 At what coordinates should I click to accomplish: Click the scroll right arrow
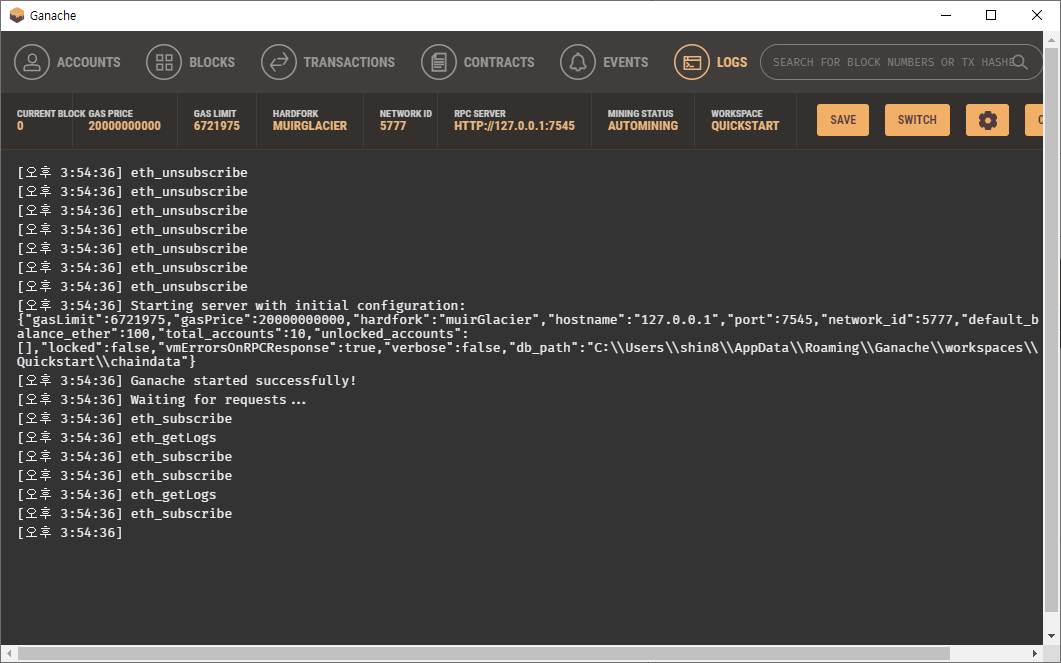pyautogui.click(x=1035, y=654)
